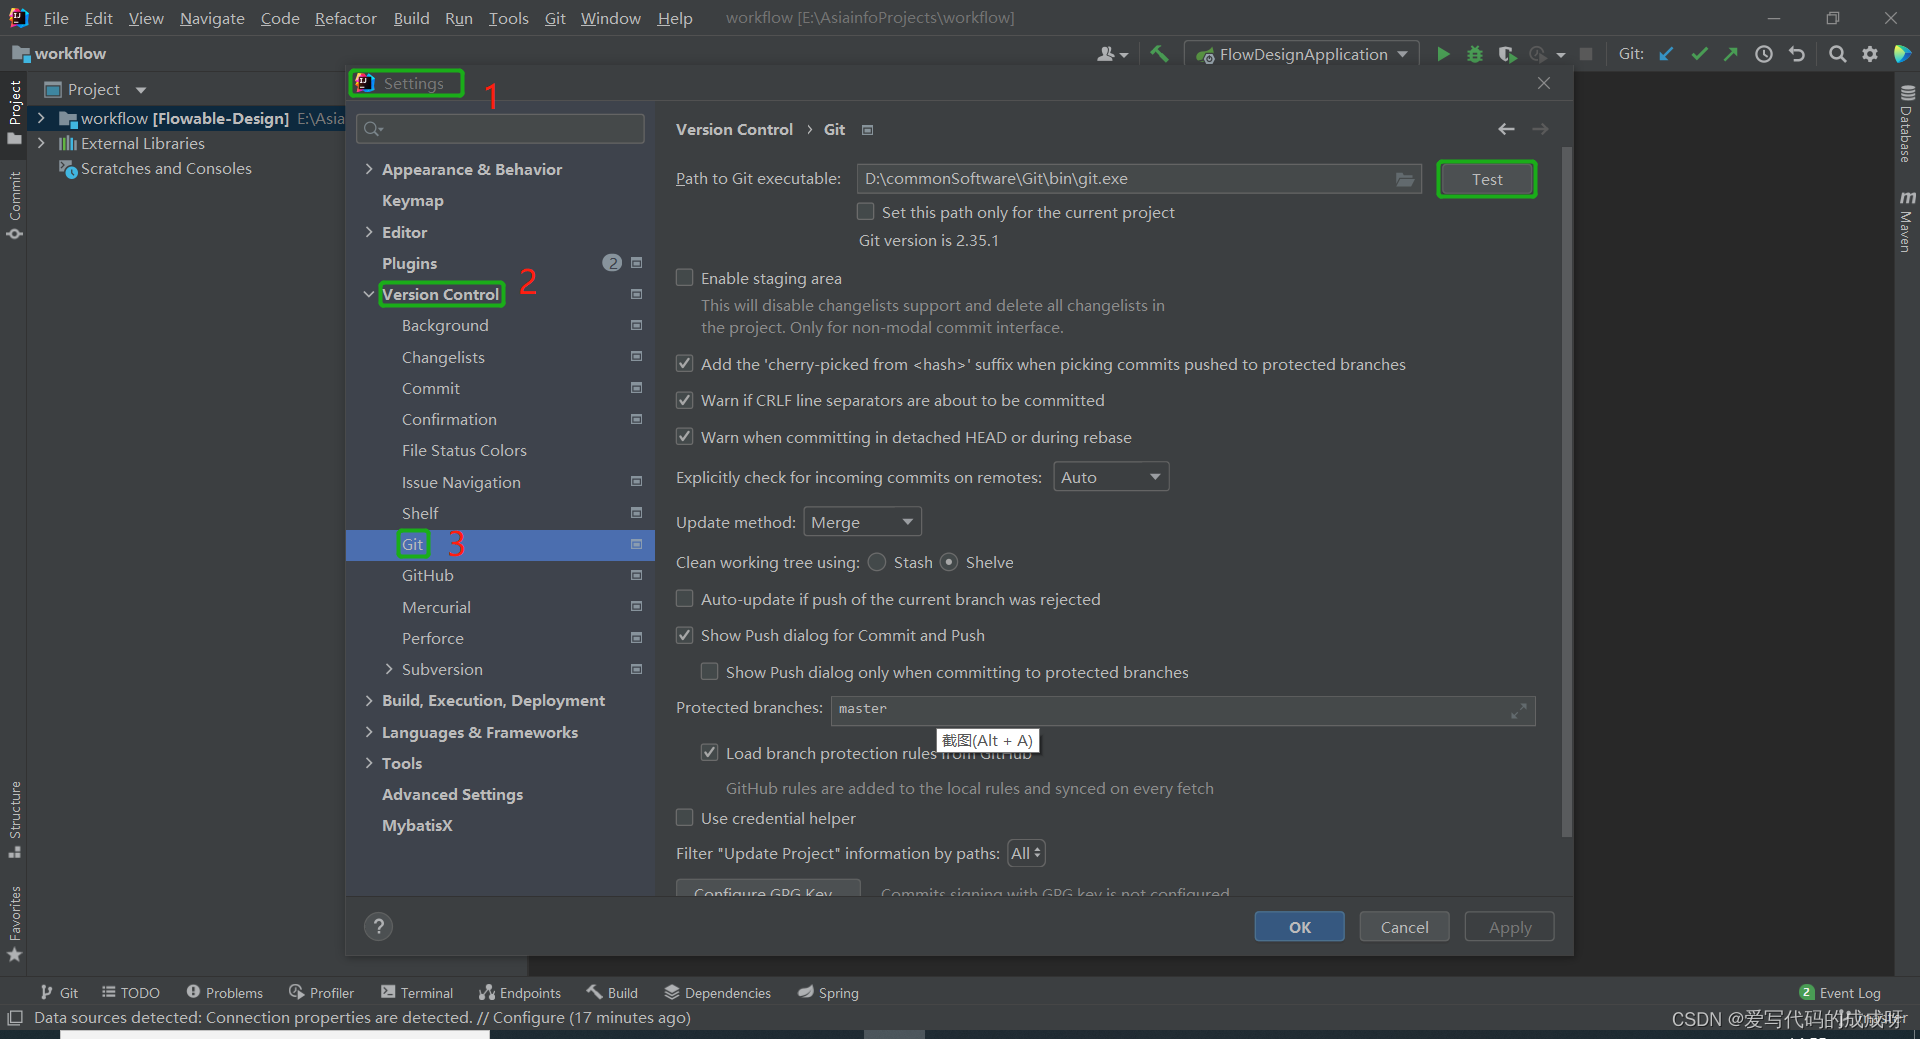Open Update method Merge dropdown
The width and height of the screenshot is (1920, 1039).
[862, 522]
